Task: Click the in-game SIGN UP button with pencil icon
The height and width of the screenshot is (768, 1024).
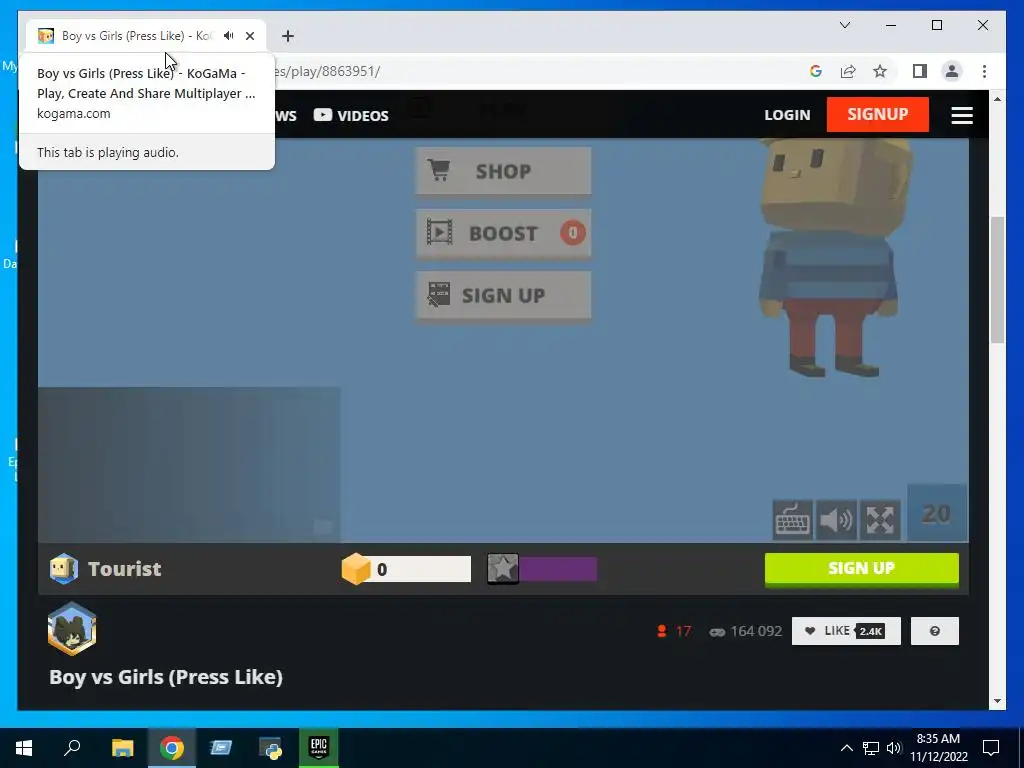Action: (503, 295)
